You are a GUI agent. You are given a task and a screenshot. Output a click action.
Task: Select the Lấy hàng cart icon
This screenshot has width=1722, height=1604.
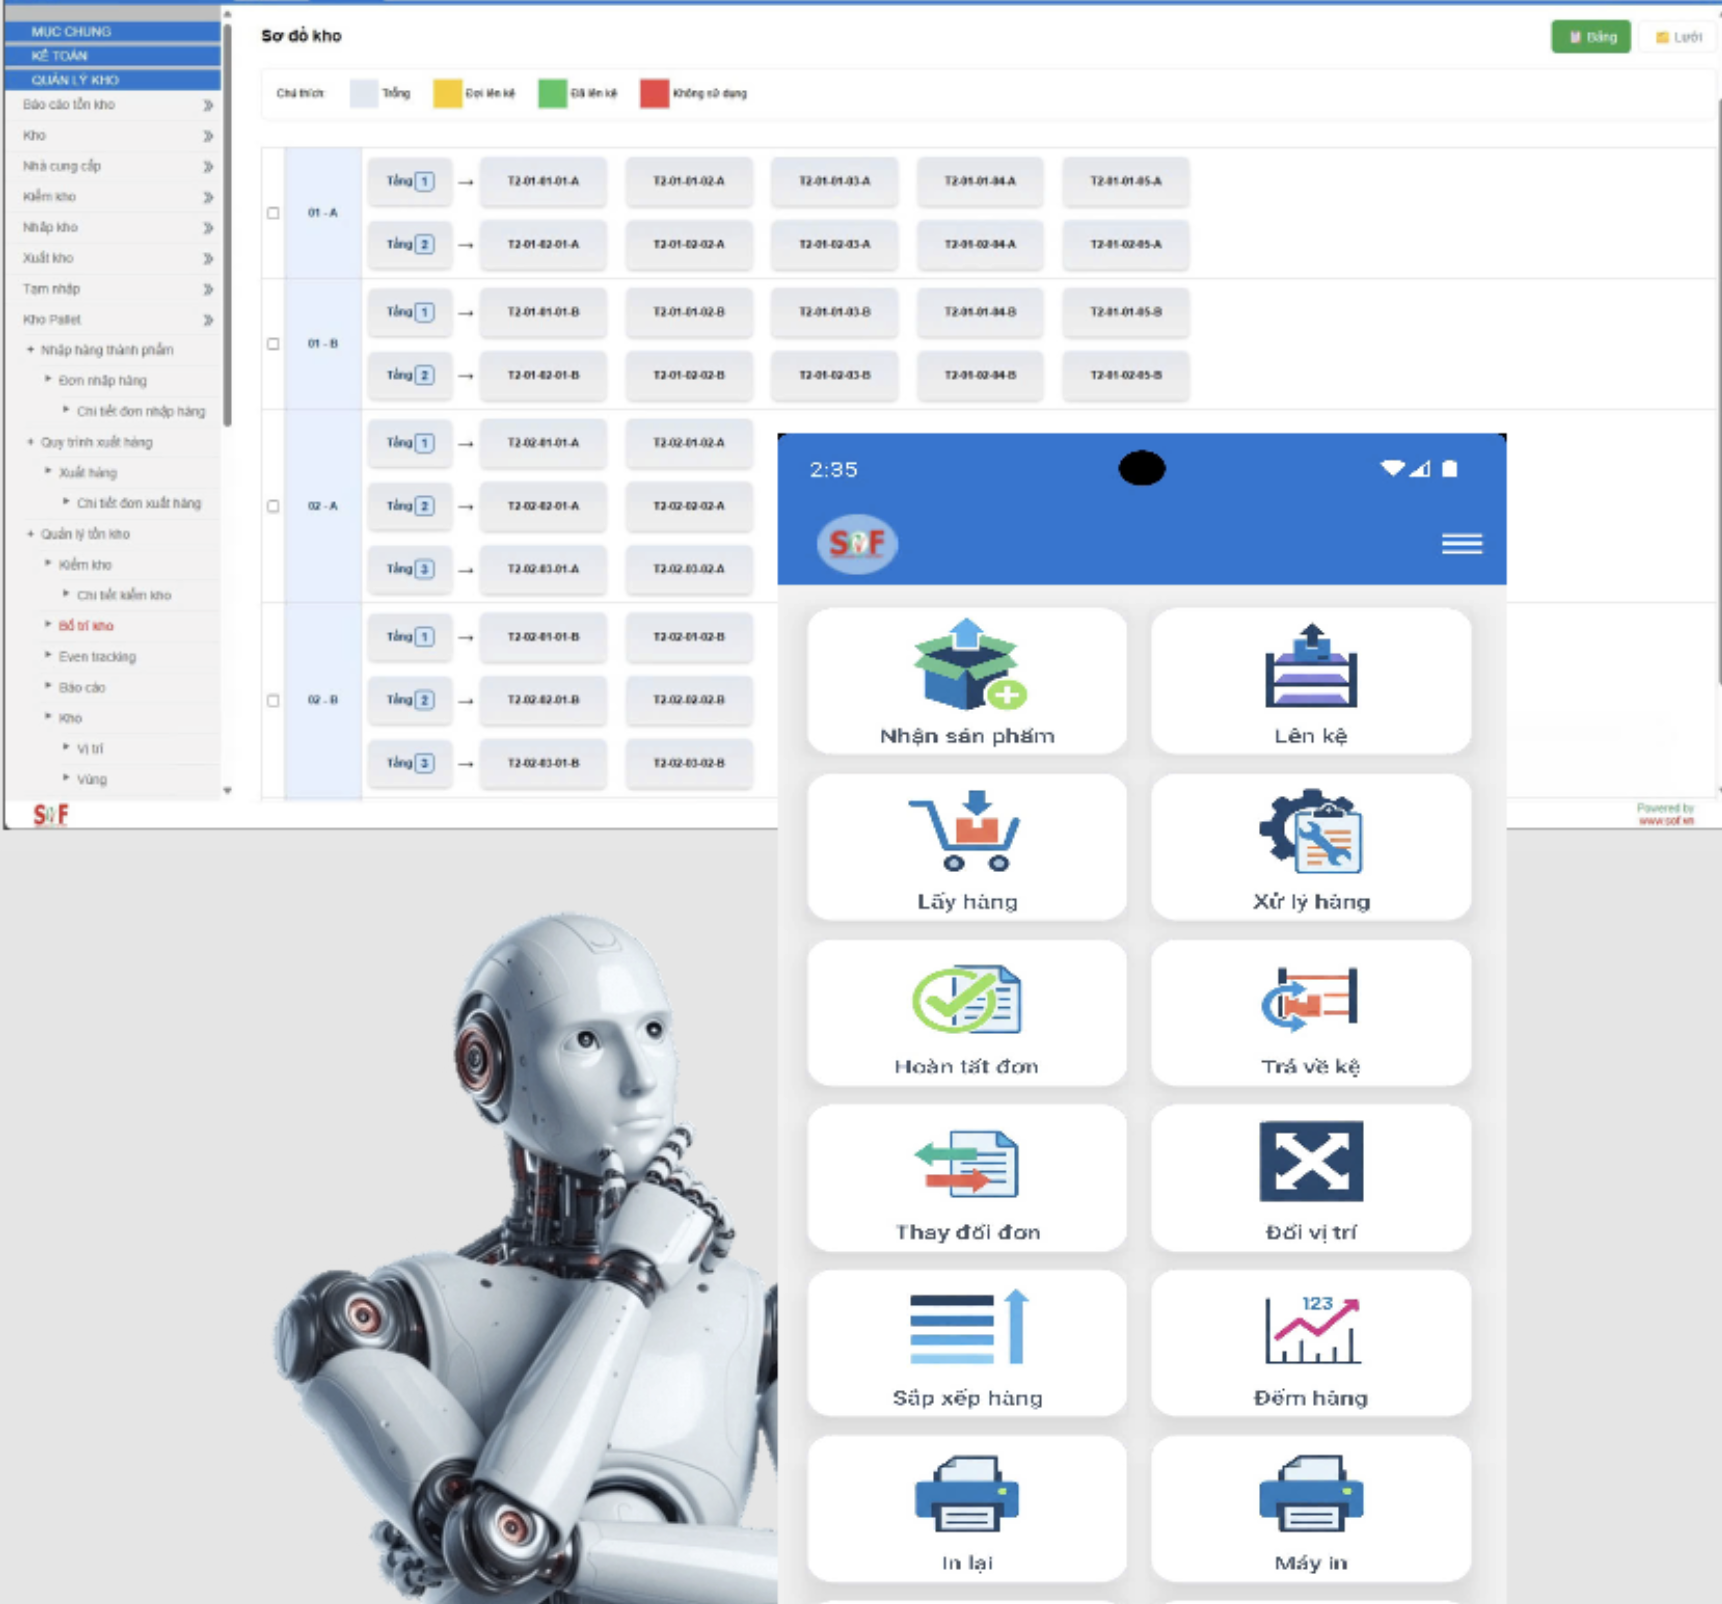(x=967, y=831)
